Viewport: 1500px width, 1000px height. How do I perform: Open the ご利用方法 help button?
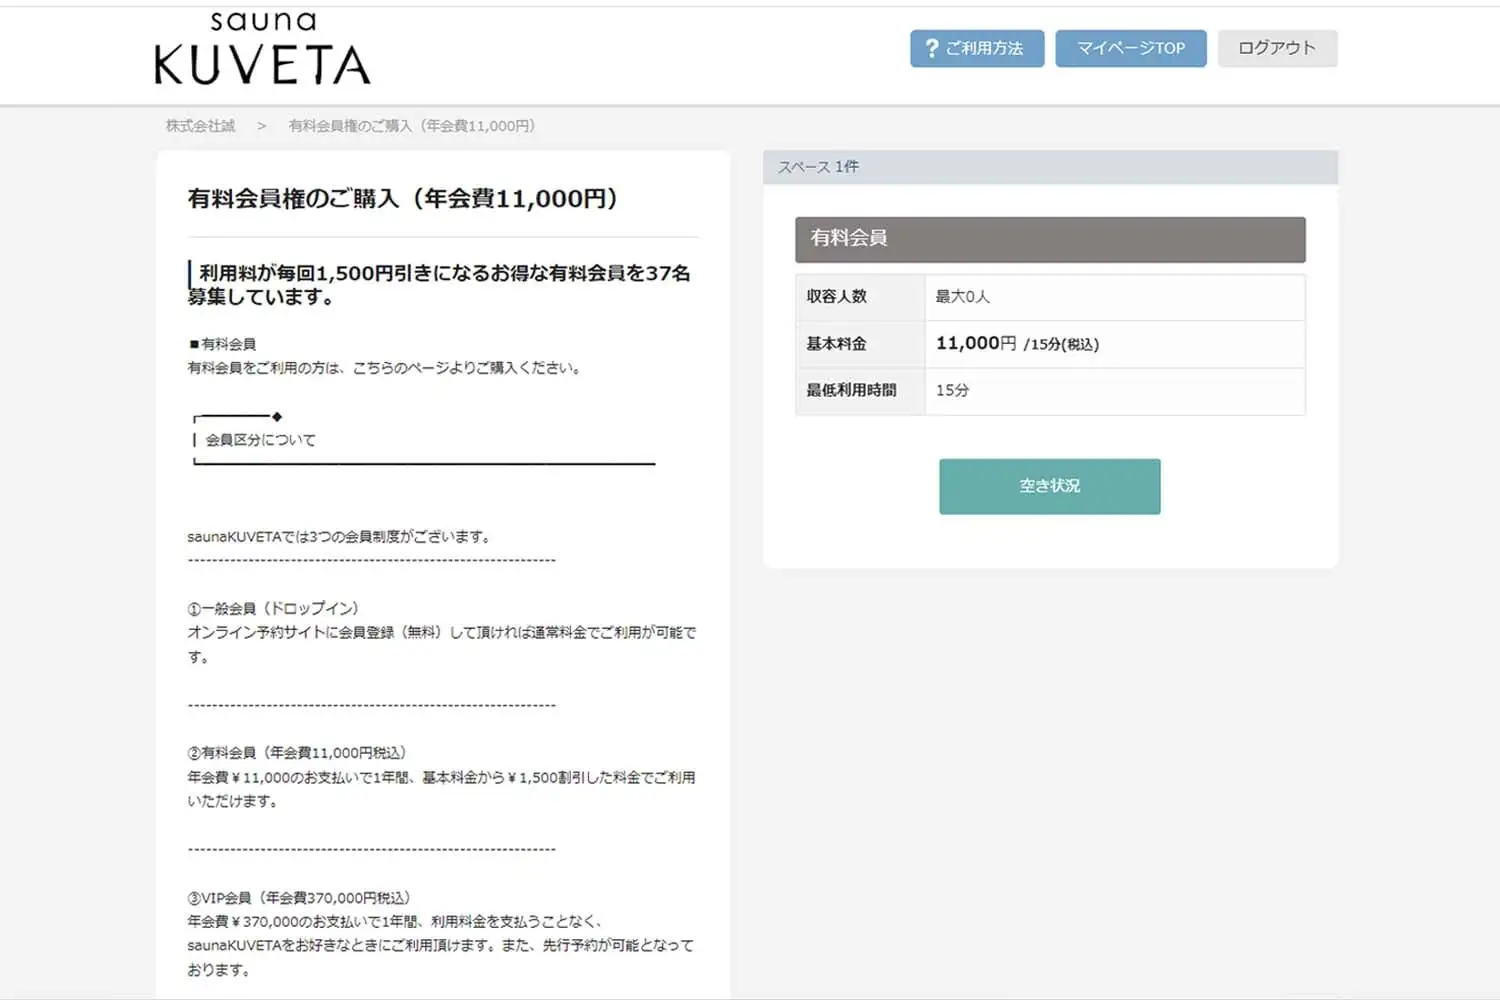pyautogui.click(x=977, y=48)
